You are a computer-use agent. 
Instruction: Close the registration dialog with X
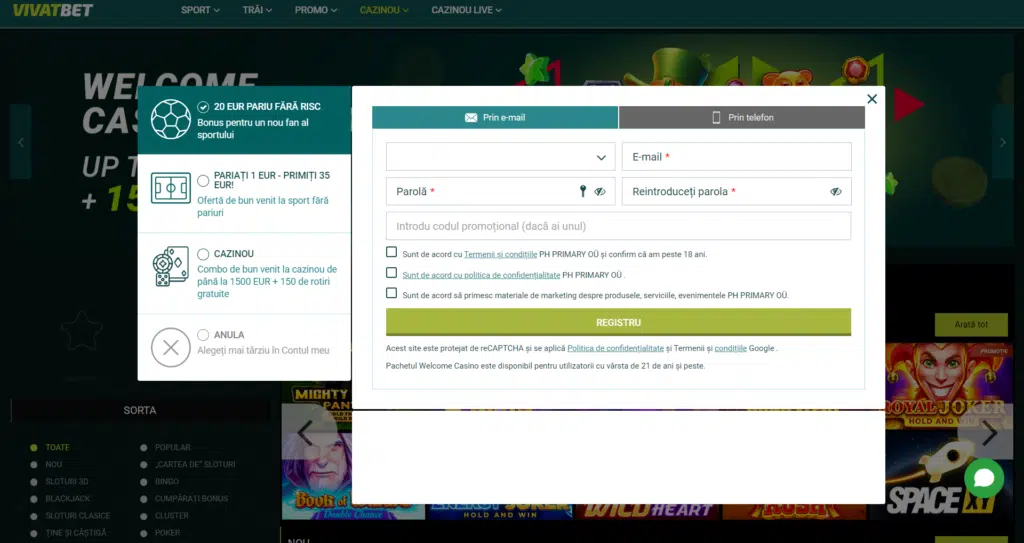[872, 99]
